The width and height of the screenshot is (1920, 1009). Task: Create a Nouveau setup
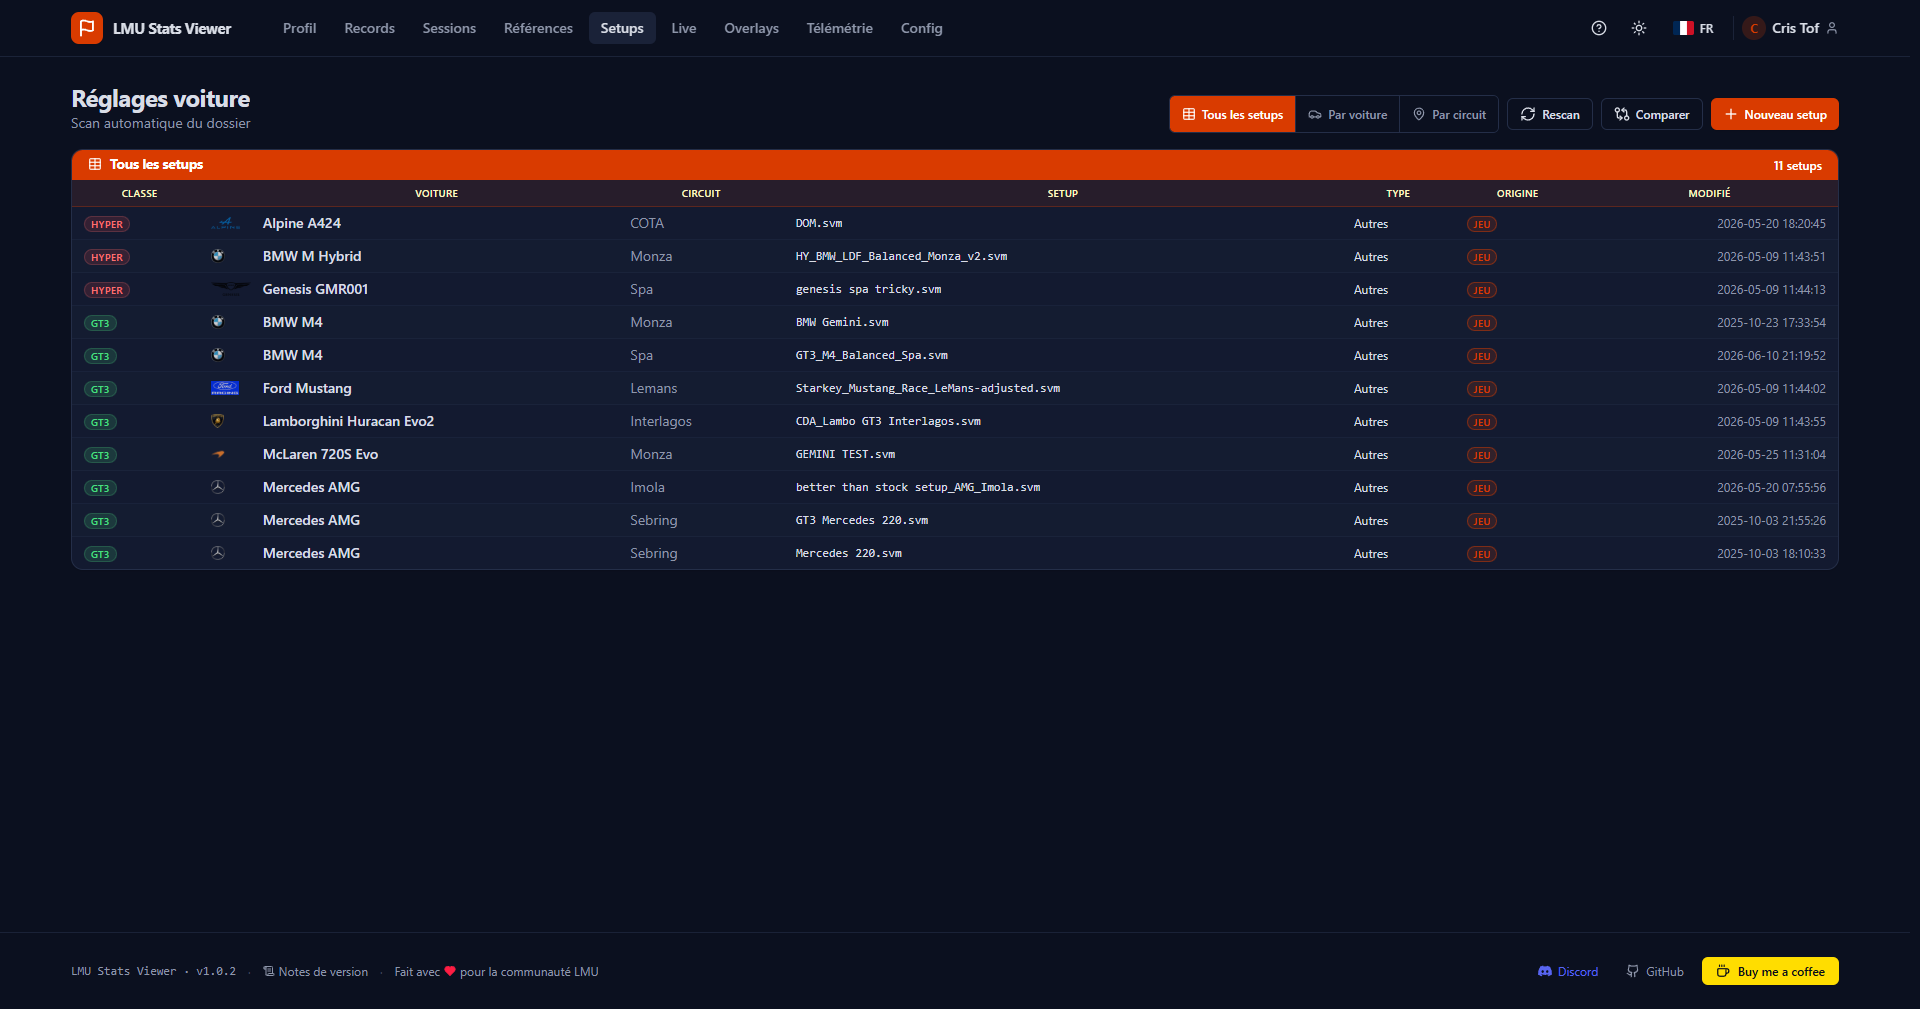[x=1775, y=114]
